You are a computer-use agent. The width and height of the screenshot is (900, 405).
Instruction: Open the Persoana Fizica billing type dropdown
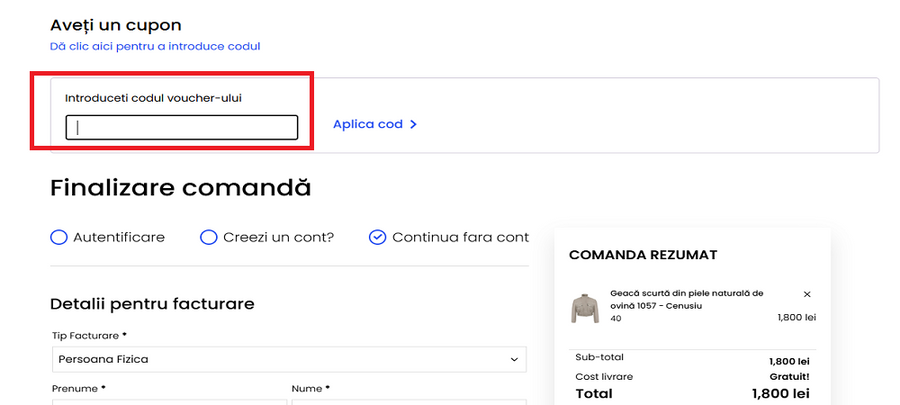(x=288, y=359)
